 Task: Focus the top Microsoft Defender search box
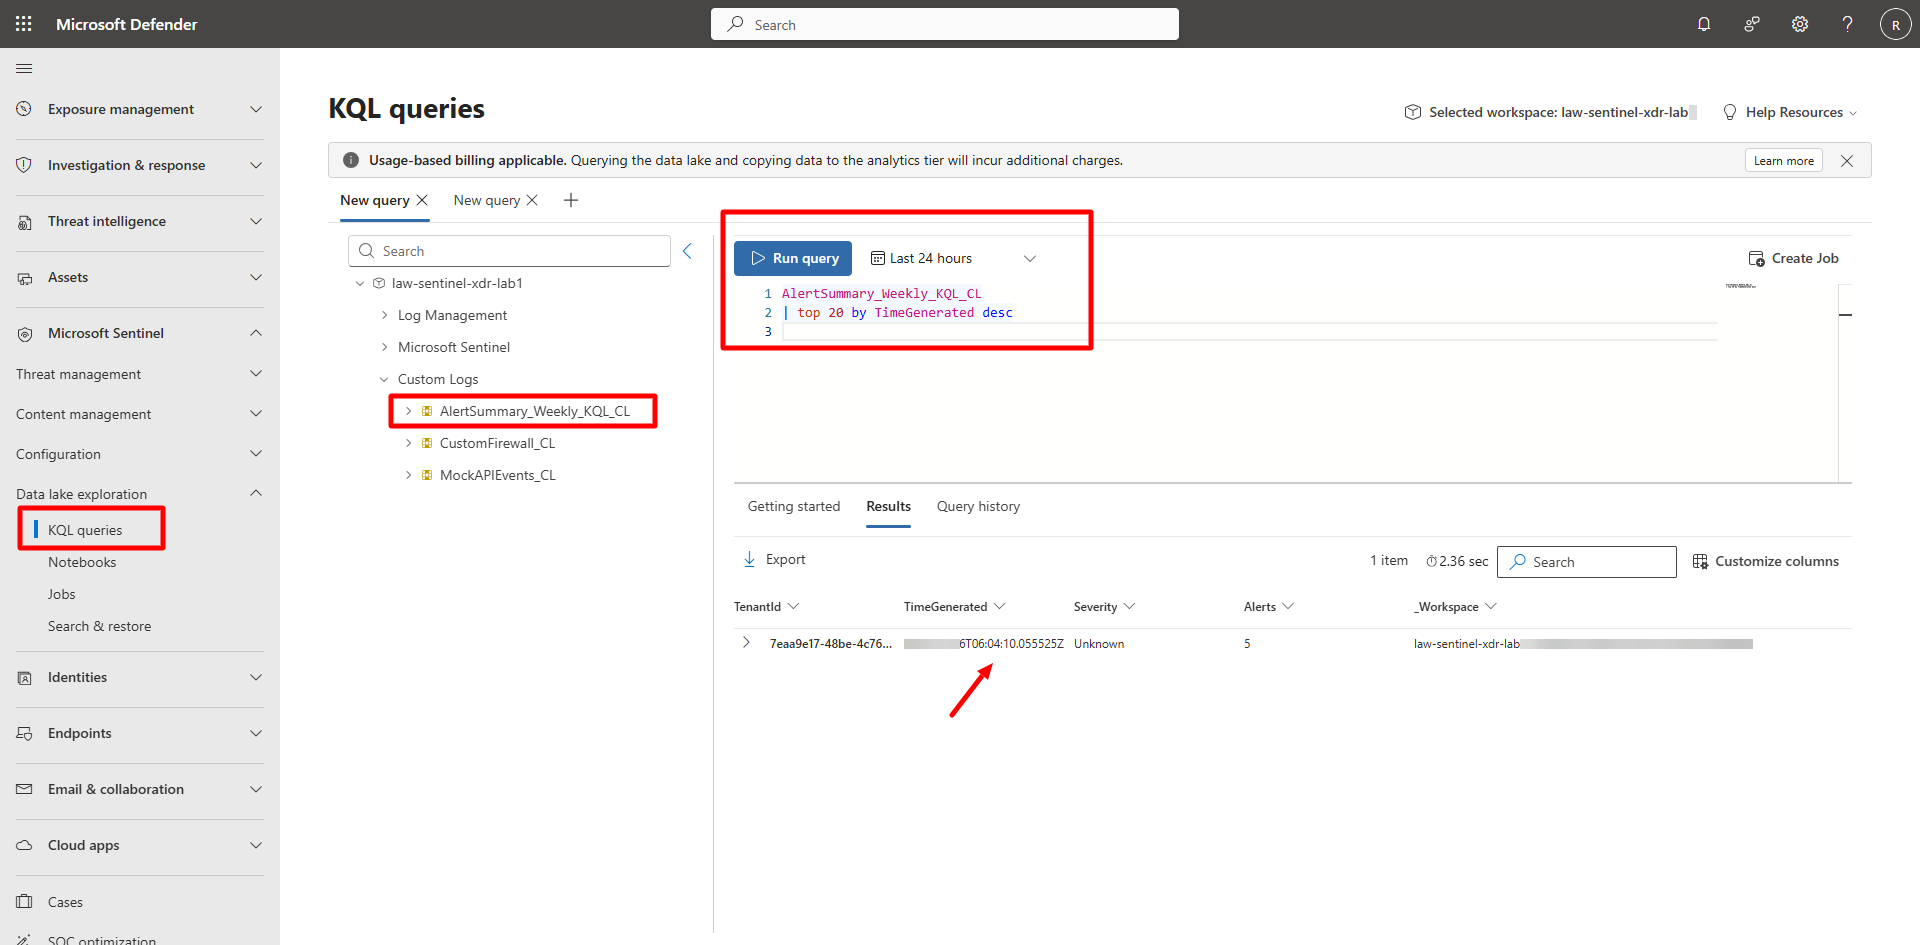[x=945, y=24]
